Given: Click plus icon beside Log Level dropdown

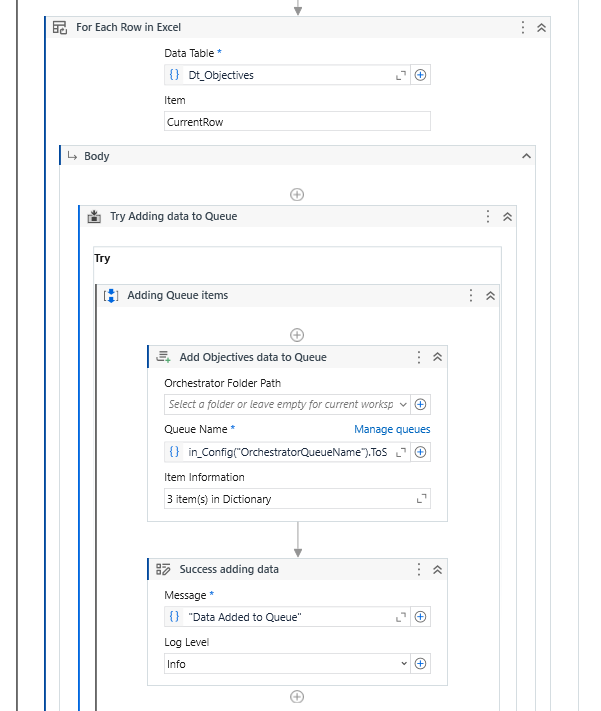Looking at the screenshot, I should [421, 664].
